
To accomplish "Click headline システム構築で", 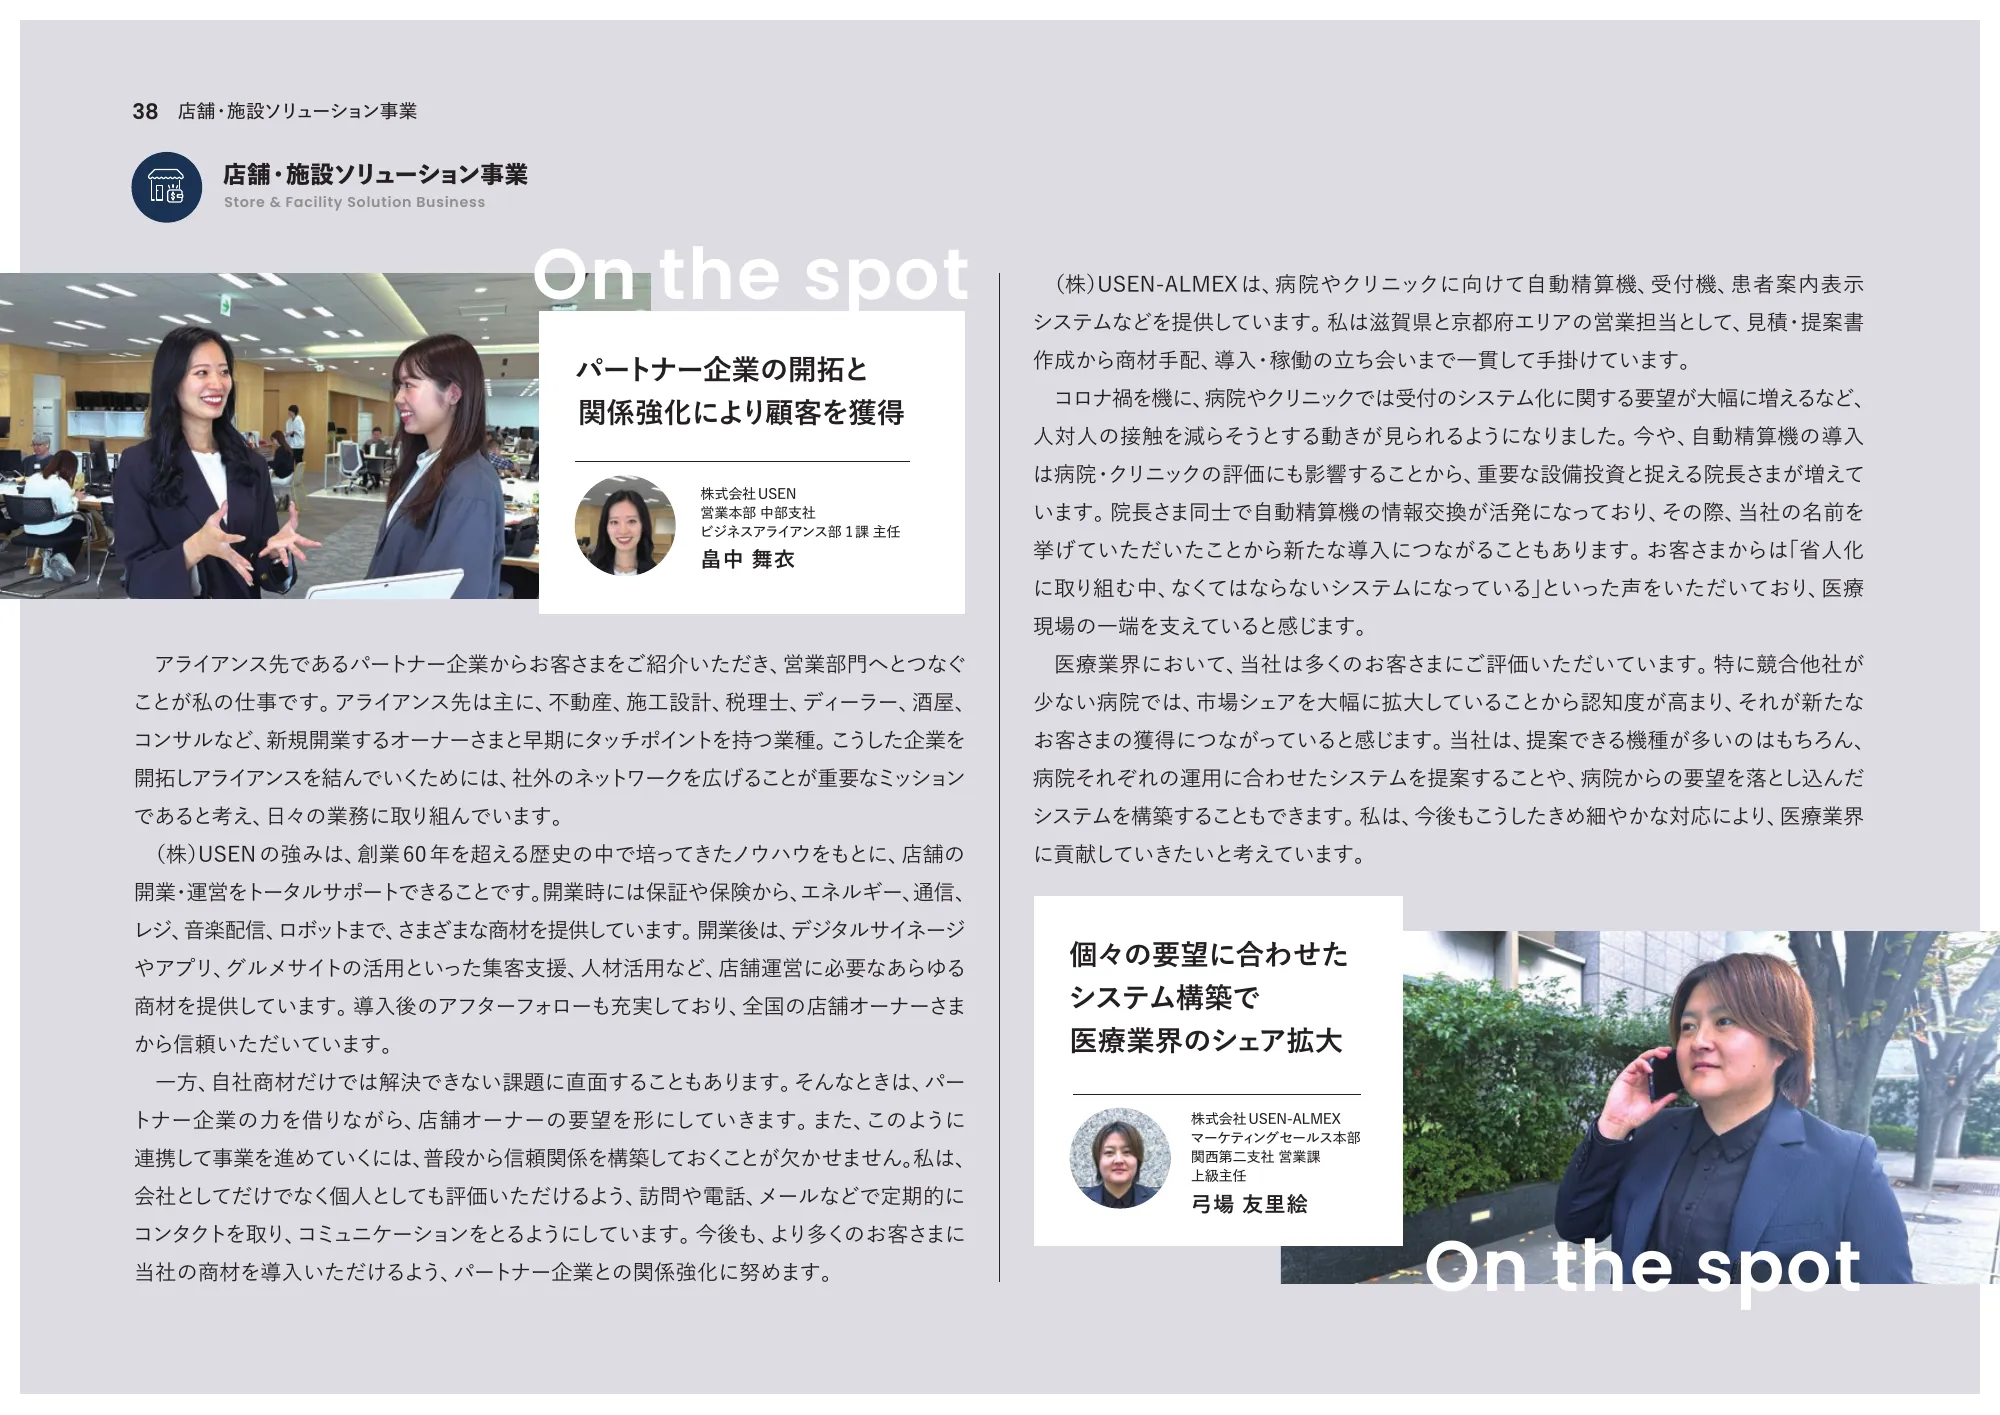I will click(x=1164, y=997).
